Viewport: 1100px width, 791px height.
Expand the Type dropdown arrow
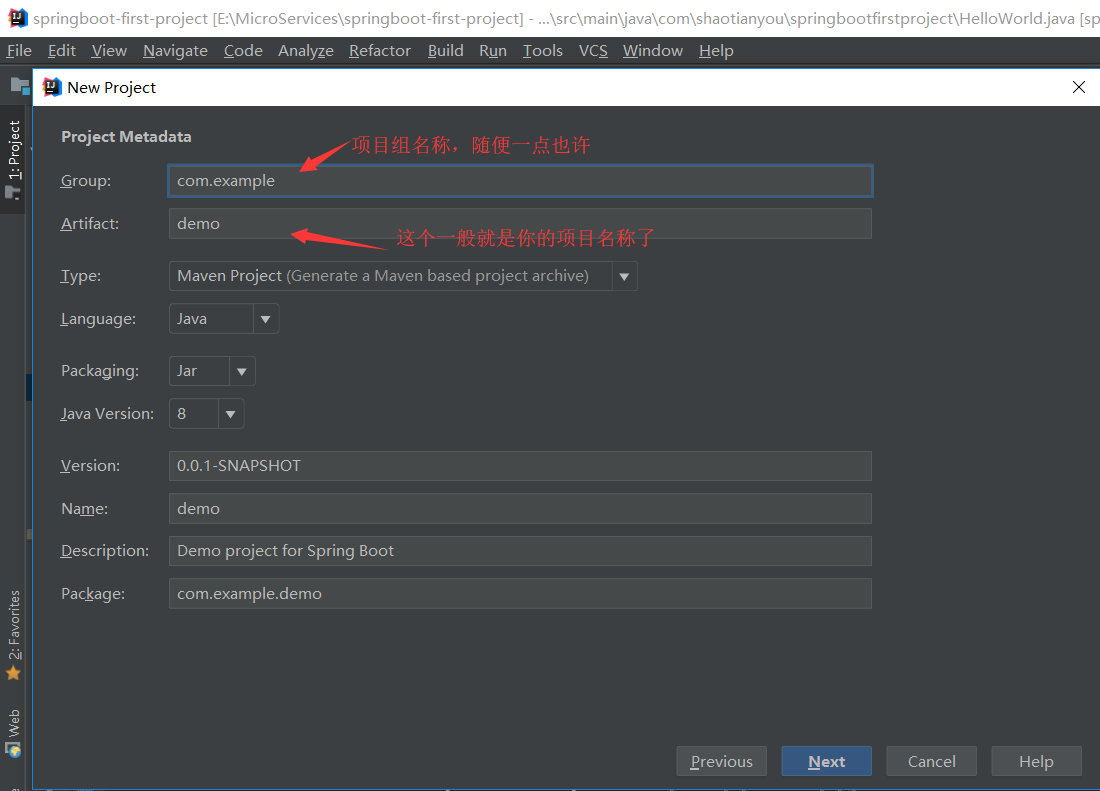624,276
